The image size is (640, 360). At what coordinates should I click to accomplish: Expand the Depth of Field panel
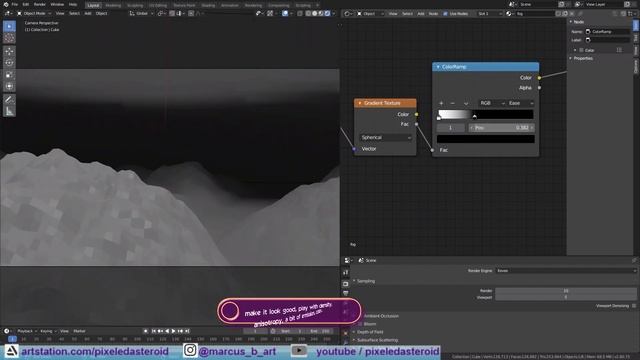[370, 332]
